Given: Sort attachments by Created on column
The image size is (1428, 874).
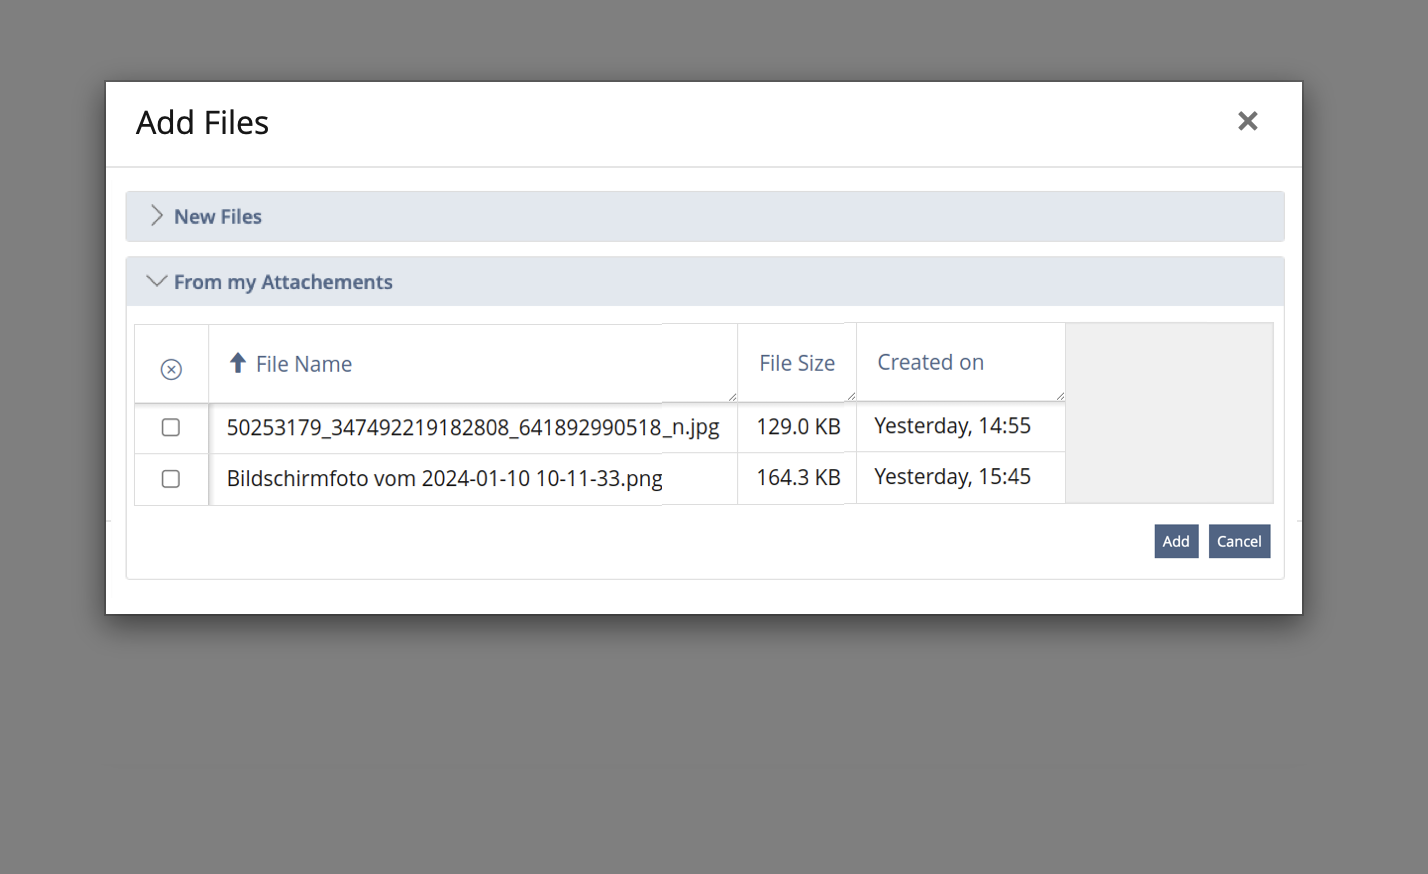Looking at the screenshot, I should tap(930, 362).
